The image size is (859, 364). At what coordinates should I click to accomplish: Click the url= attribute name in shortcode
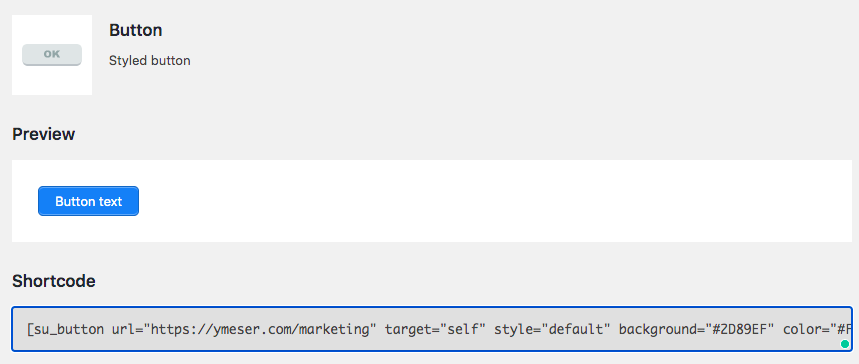pyautogui.click(x=127, y=329)
